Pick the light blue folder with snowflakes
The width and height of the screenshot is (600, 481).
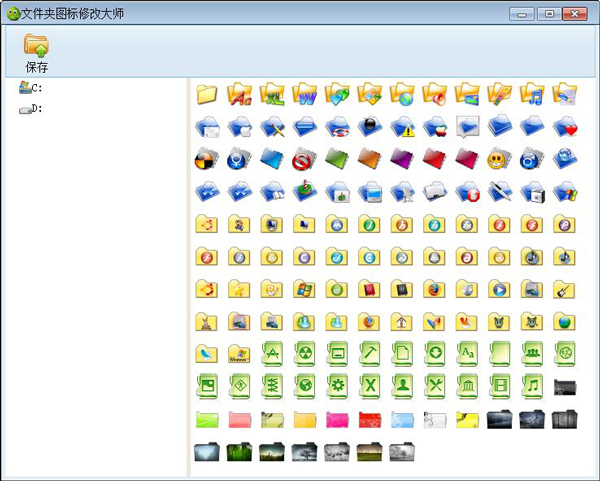point(402,420)
